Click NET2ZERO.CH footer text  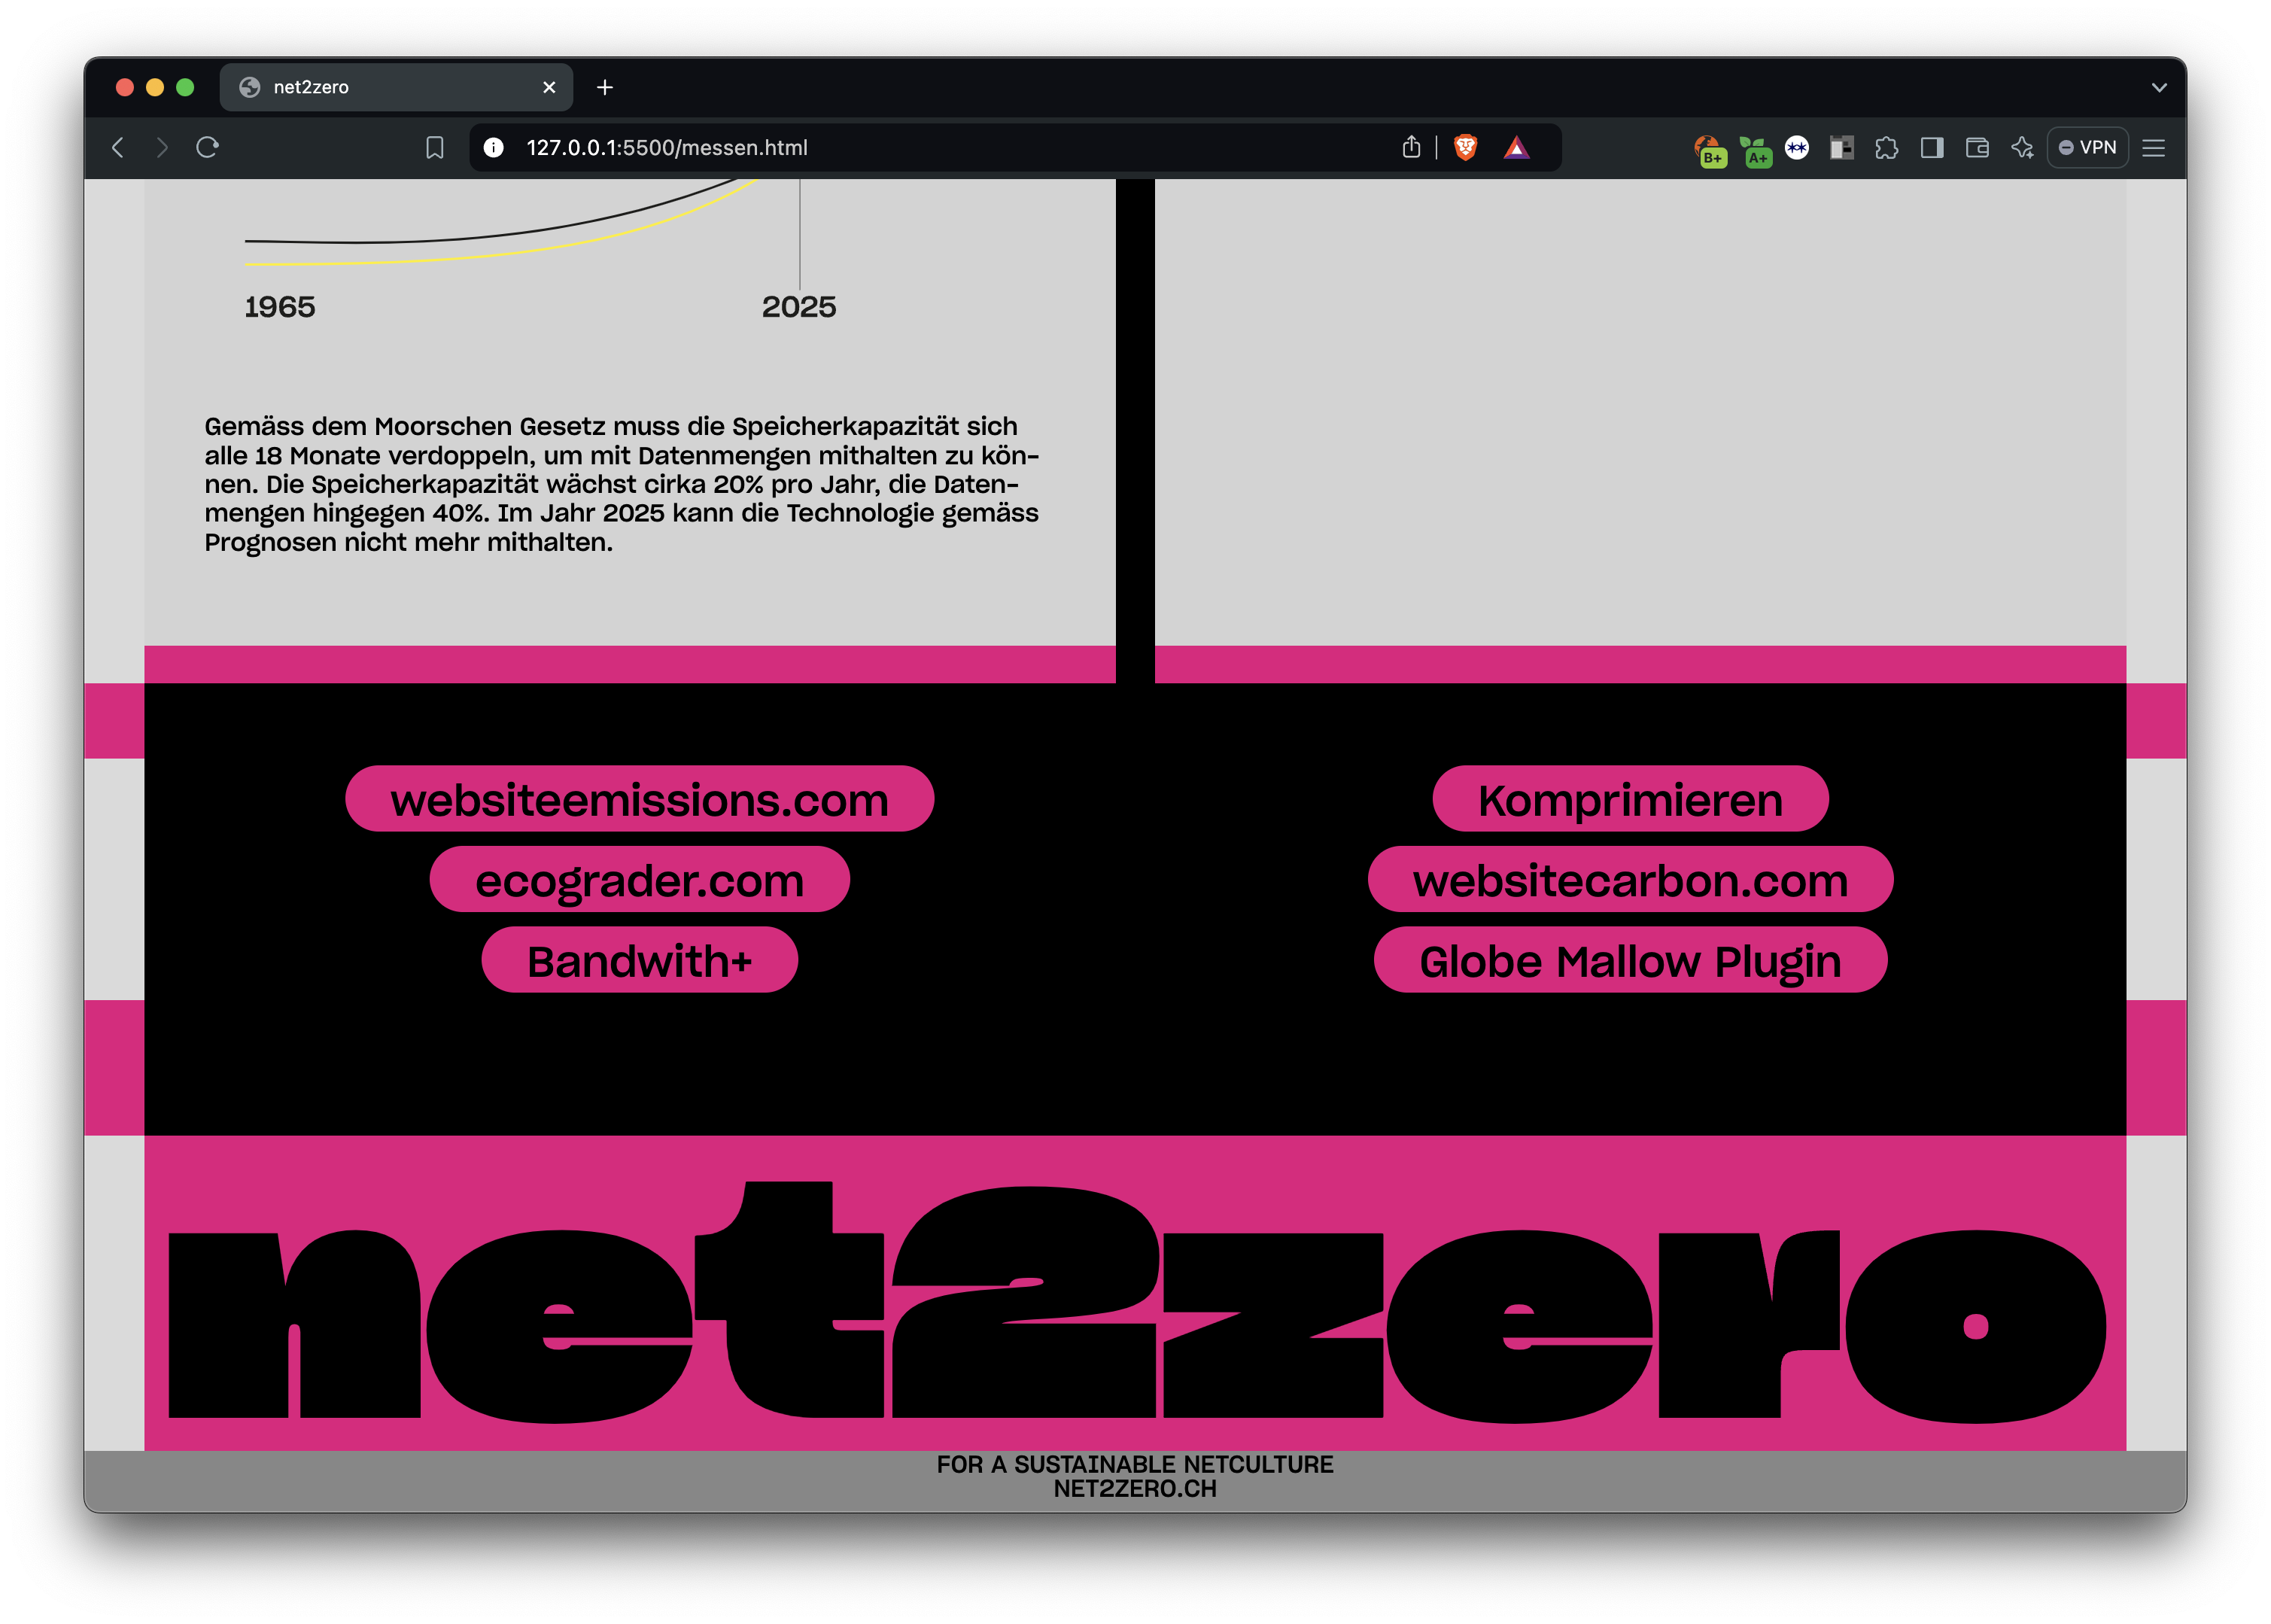pos(1135,1489)
